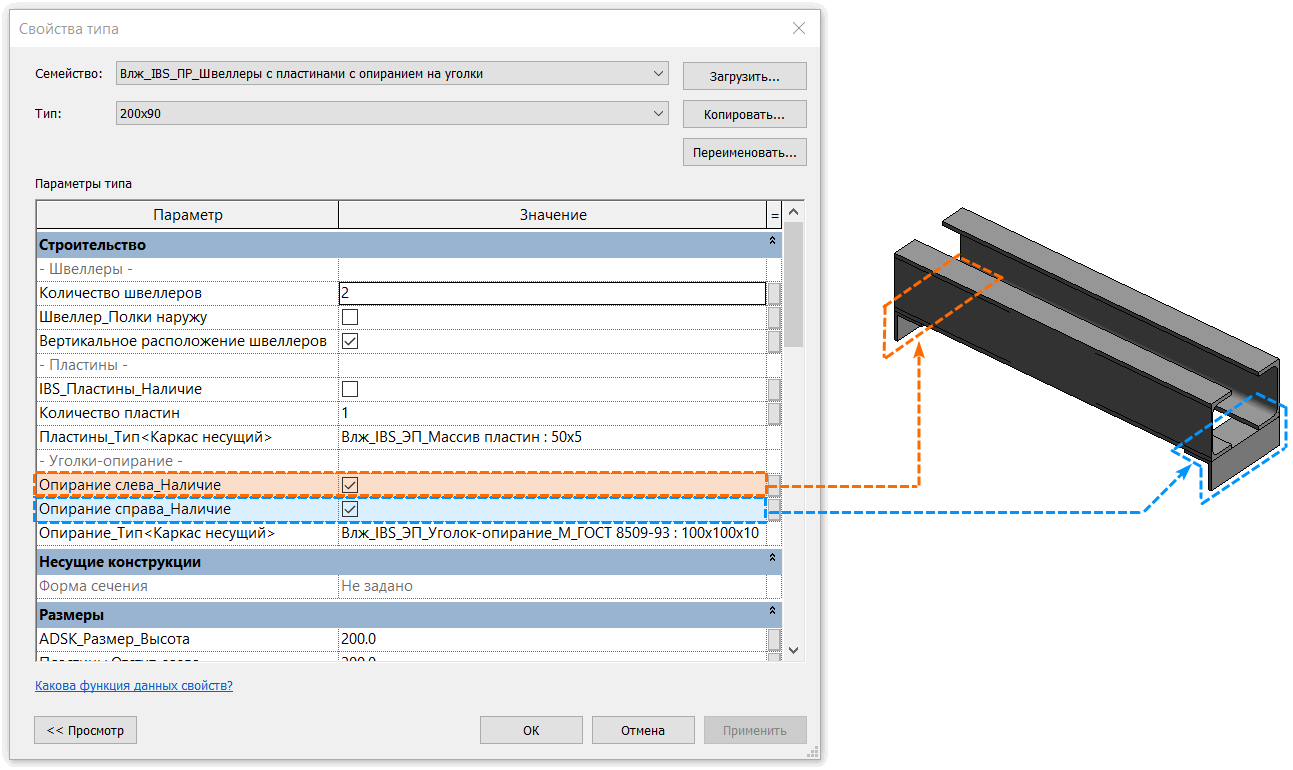Click the associate button in Количество пластин row

click(774, 413)
